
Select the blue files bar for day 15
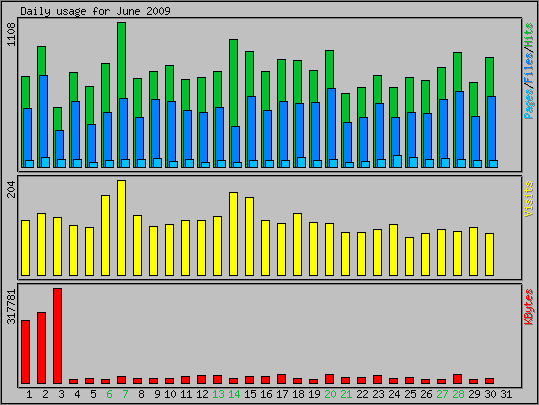[x=251, y=128]
